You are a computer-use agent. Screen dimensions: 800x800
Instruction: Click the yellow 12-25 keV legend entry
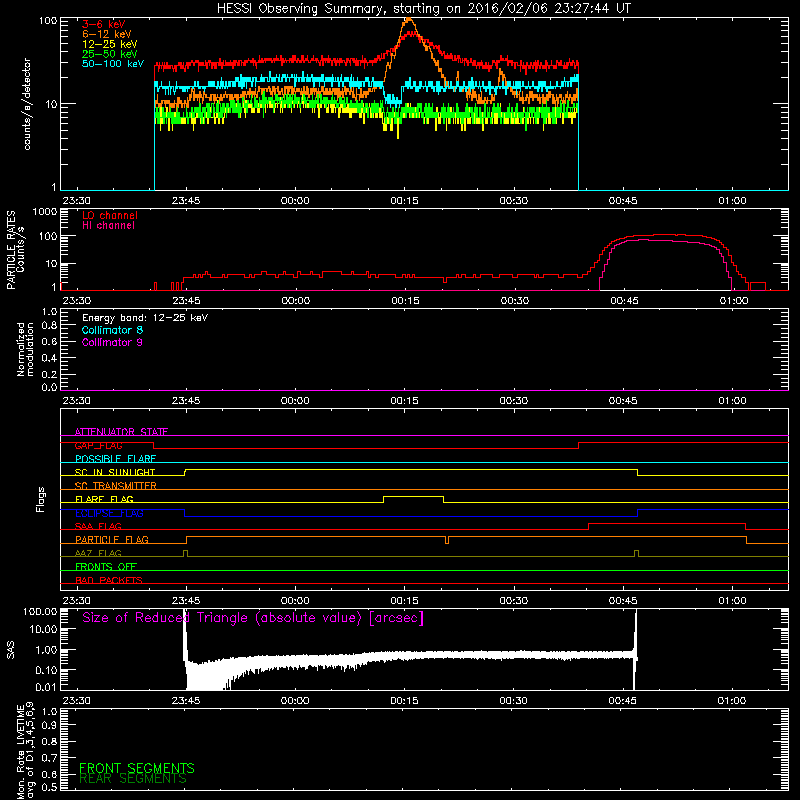110,44
